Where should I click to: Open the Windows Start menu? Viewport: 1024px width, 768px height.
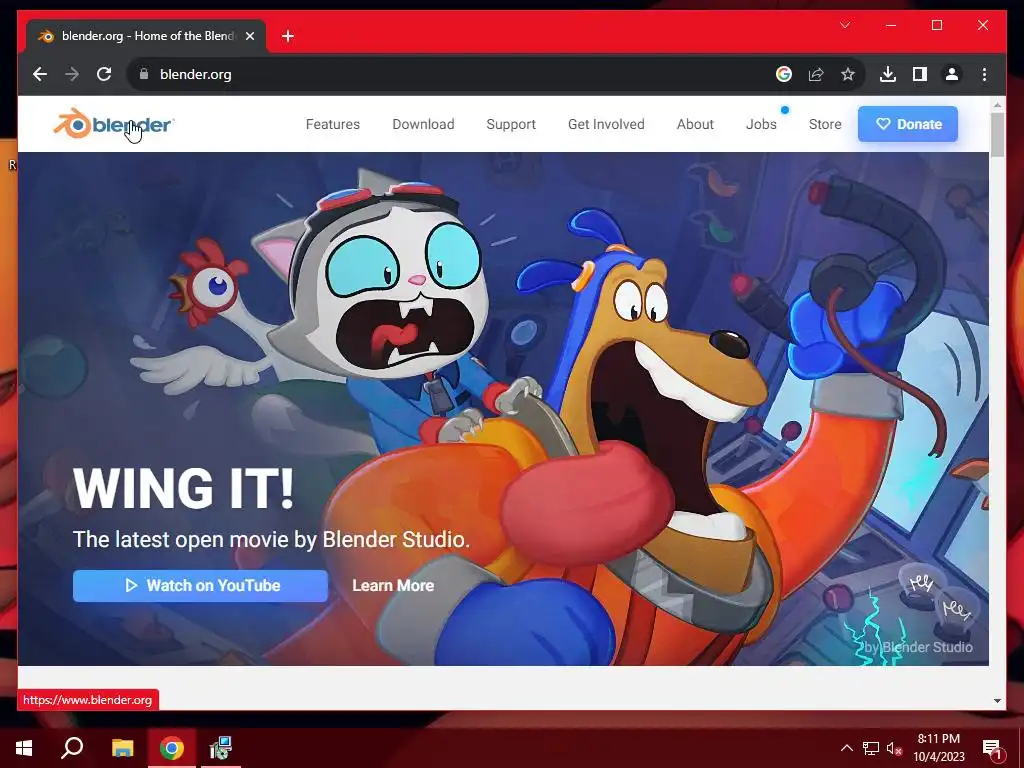[24, 748]
